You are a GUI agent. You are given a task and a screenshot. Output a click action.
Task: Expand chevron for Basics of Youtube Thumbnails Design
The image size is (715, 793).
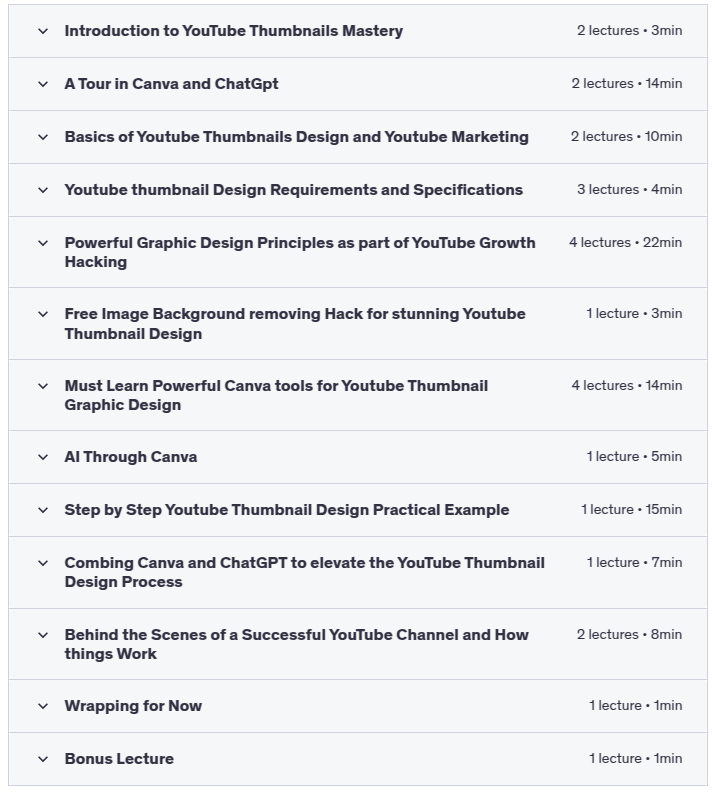point(43,137)
